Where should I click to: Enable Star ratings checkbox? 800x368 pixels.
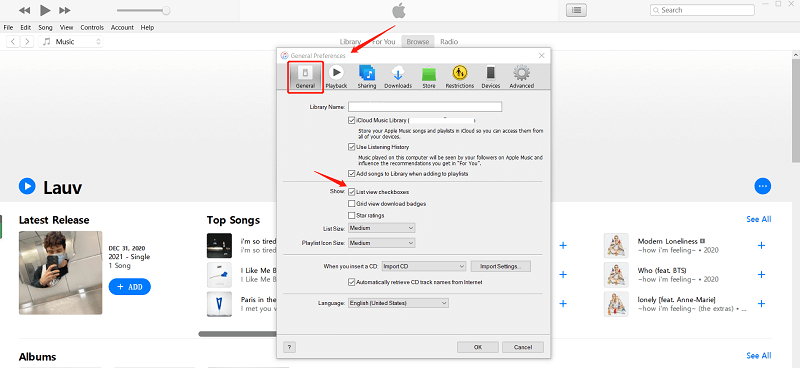(352, 215)
